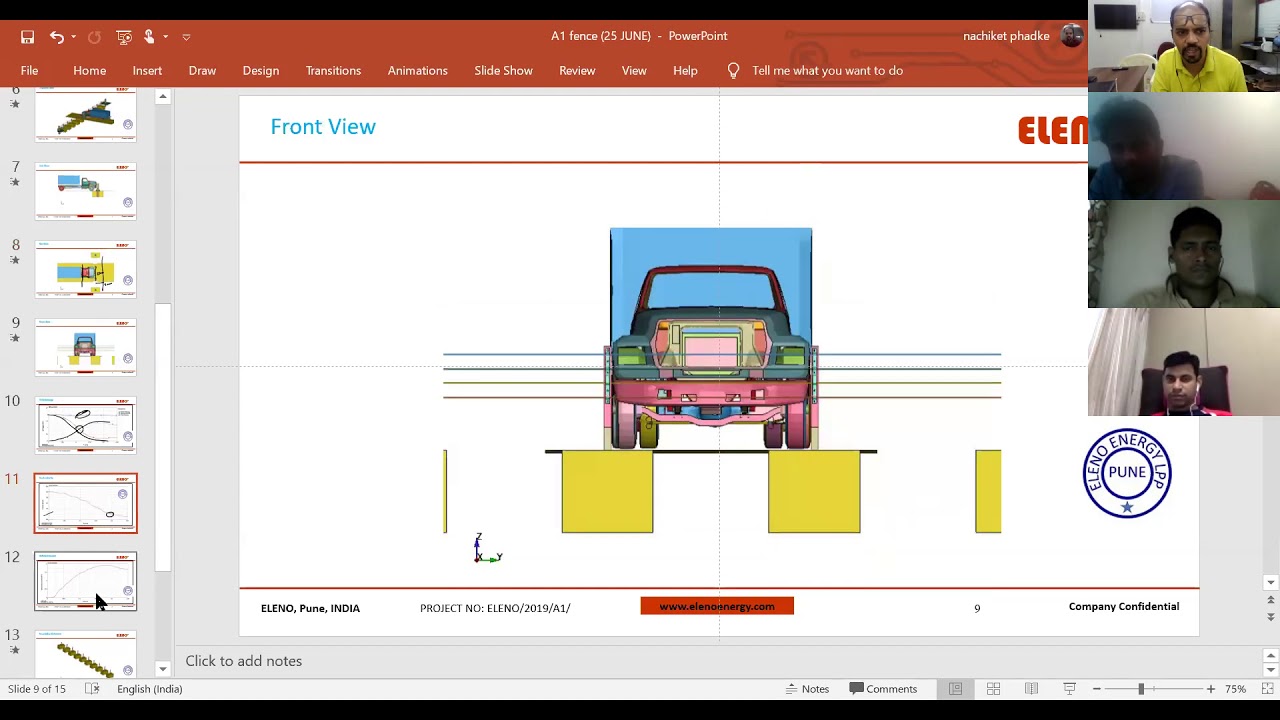Click the slide panel scroll-down arrow
The image size is (1280, 720).
click(x=162, y=669)
